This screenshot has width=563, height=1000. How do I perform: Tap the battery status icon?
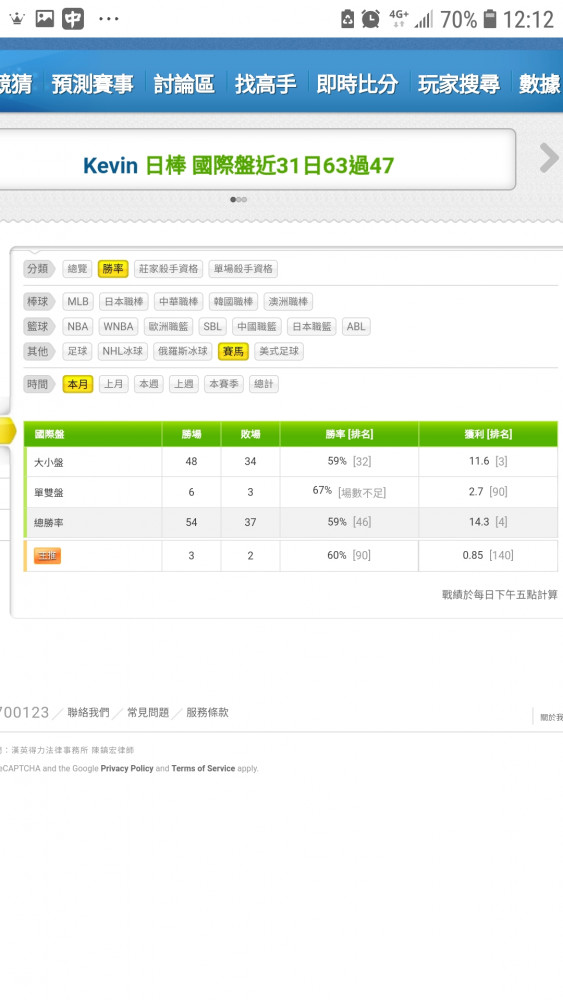tap(490, 19)
